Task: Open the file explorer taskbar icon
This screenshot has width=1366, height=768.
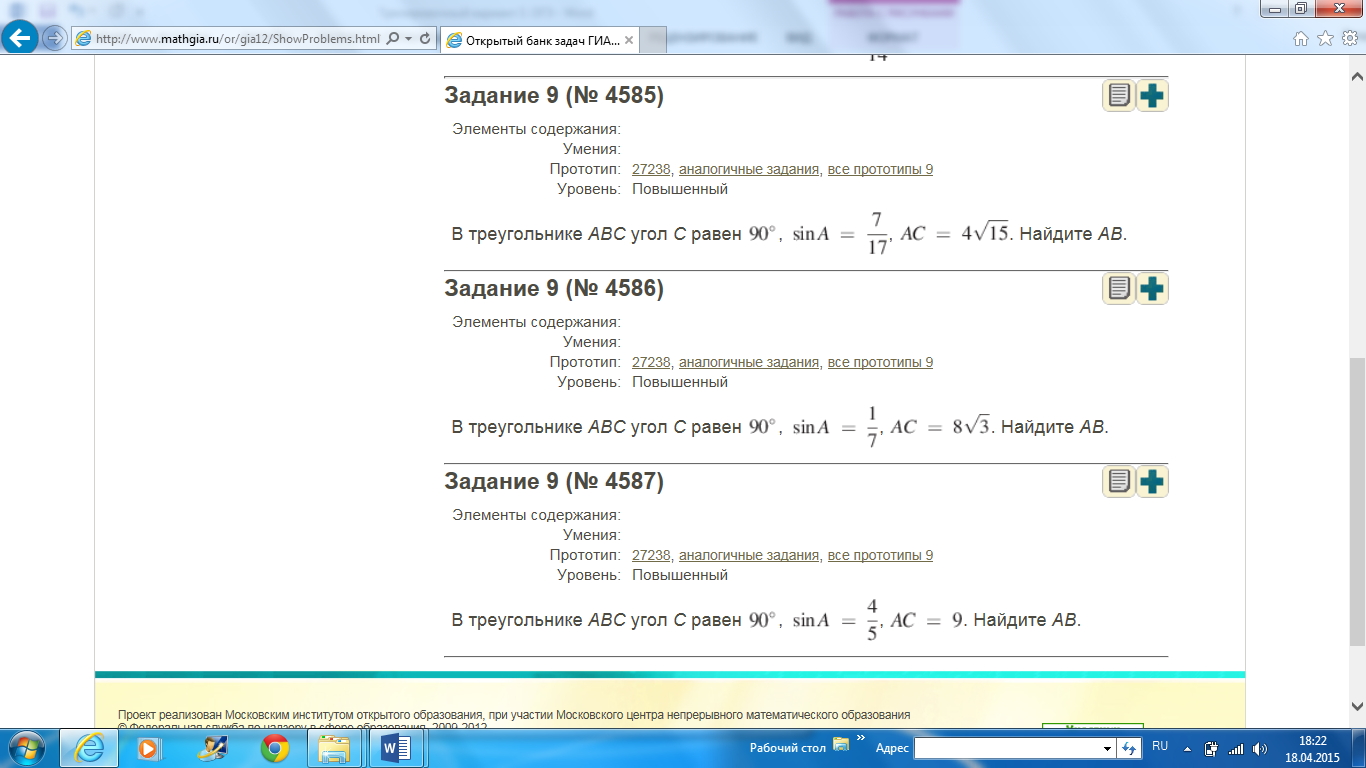Action: click(334, 748)
